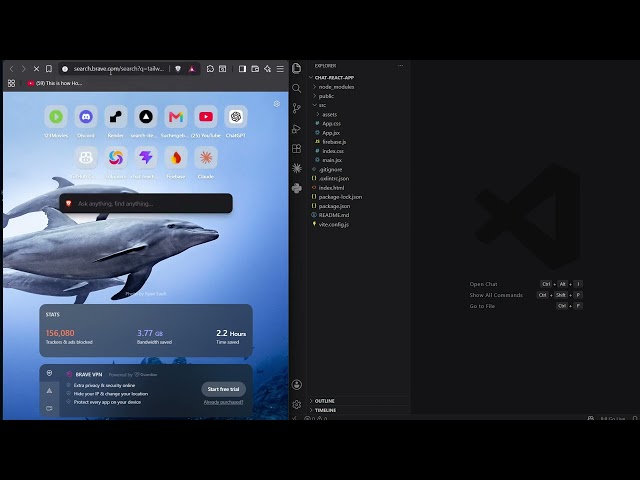Open Brave Wallet icon
The width and height of the screenshot is (640, 480).
click(255, 69)
